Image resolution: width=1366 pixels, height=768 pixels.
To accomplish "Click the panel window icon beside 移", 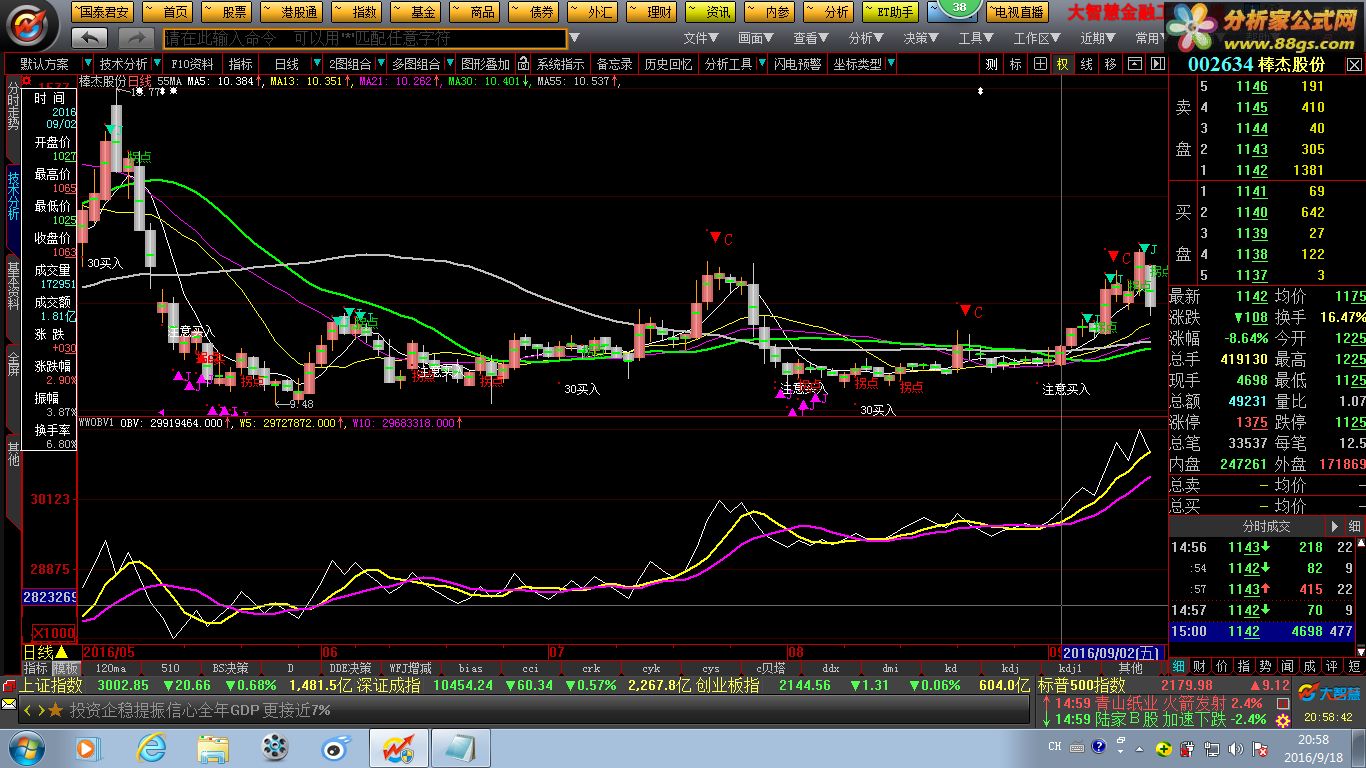I will click(1134, 63).
